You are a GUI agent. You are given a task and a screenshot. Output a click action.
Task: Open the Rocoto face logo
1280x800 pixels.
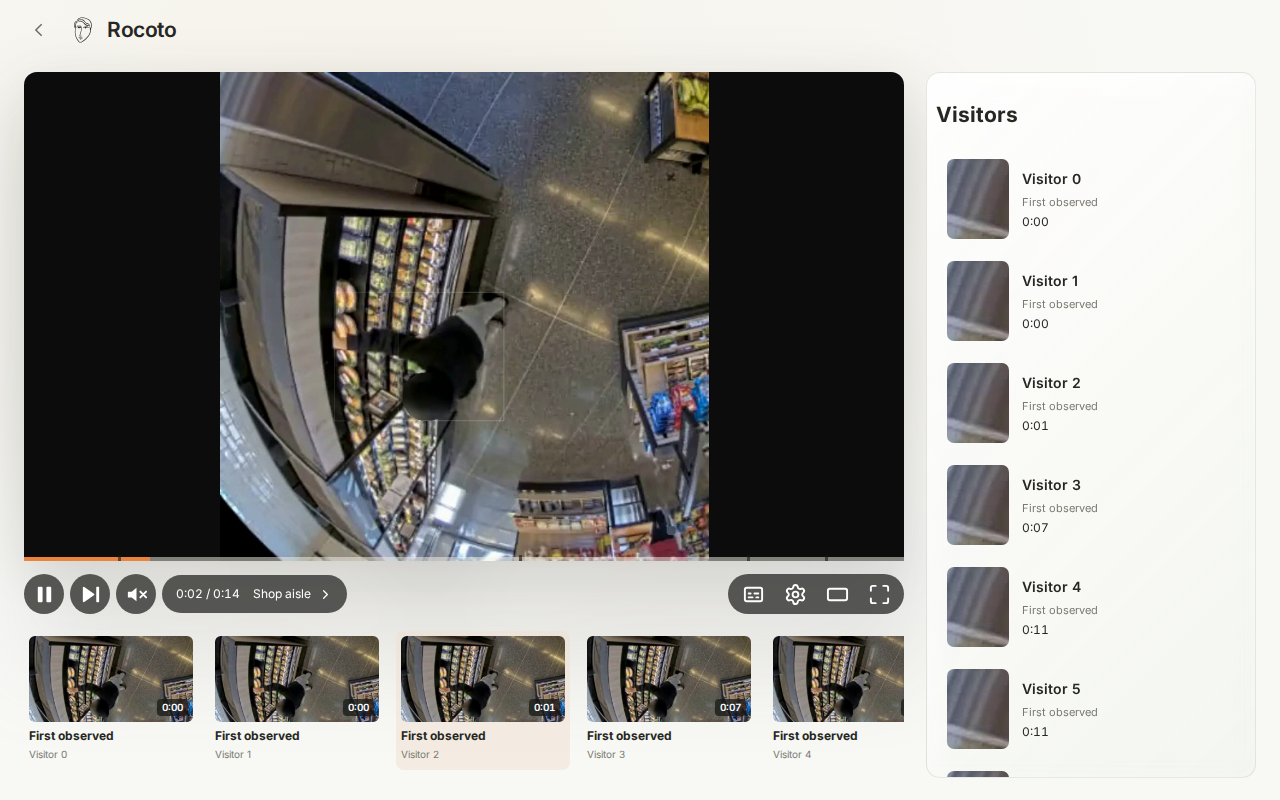83,30
